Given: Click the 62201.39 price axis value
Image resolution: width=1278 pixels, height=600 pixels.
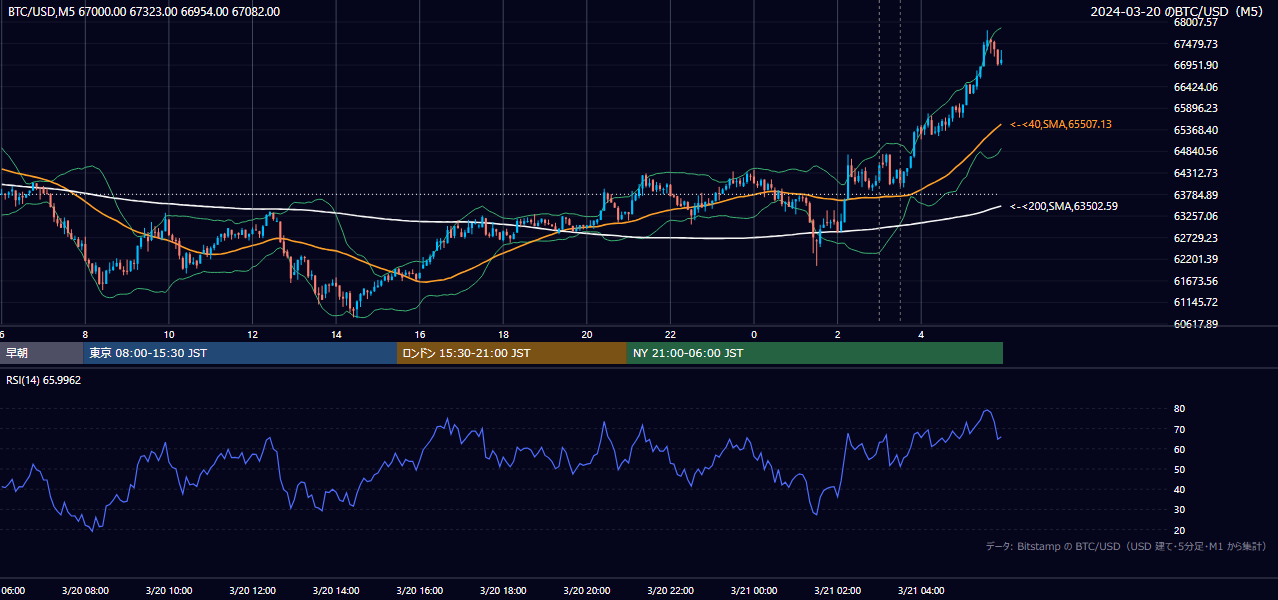Looking at the screenshot, I should tap(1196, 259).
